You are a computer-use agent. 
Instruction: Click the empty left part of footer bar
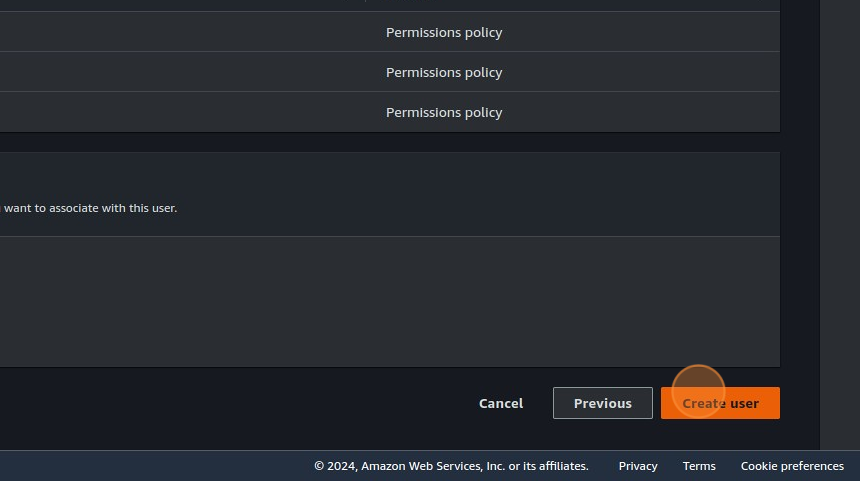pyautogui.click(x=150, y=466)
